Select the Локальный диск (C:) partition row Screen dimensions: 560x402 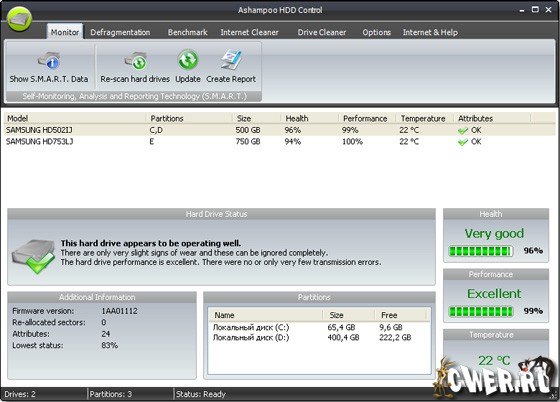pyautogui.click(x=319, y=327)
